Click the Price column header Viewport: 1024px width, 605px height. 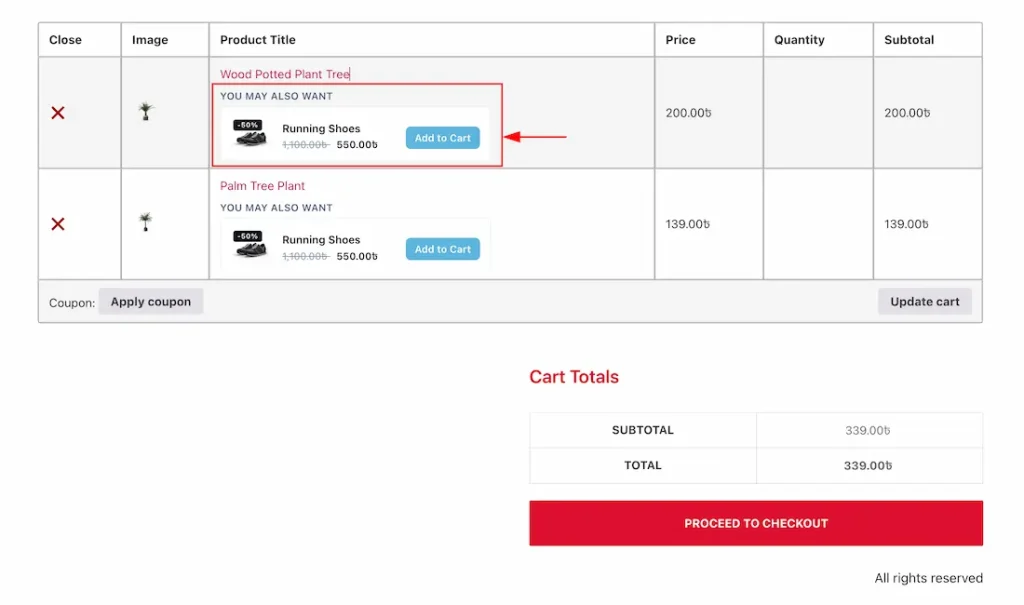point(680,40)
